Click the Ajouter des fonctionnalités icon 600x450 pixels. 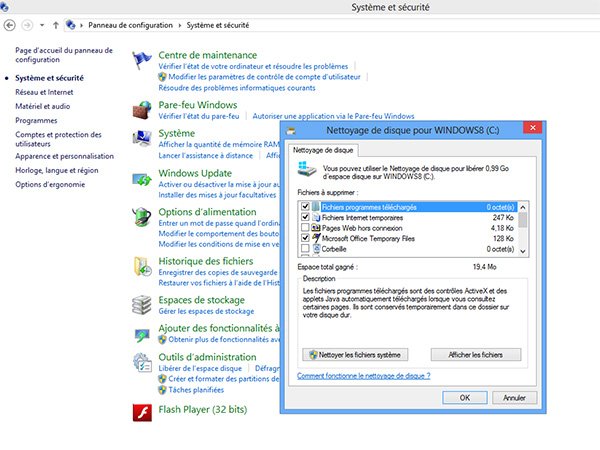tap(142, 336)
